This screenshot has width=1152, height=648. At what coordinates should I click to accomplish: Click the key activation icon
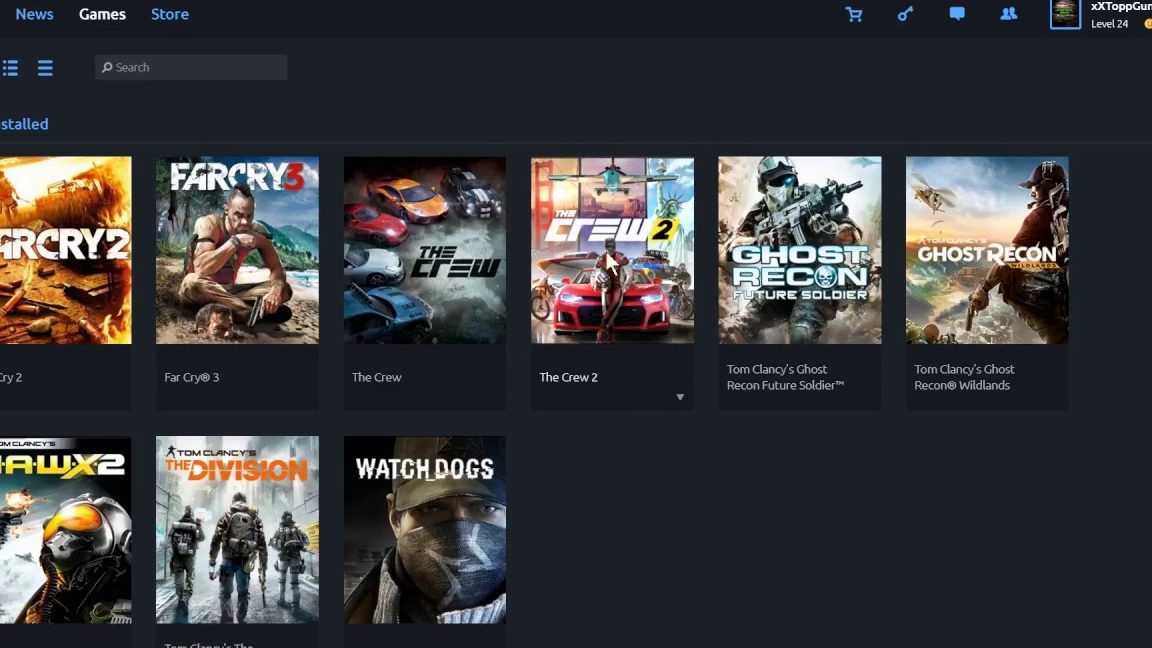[905, 14]
